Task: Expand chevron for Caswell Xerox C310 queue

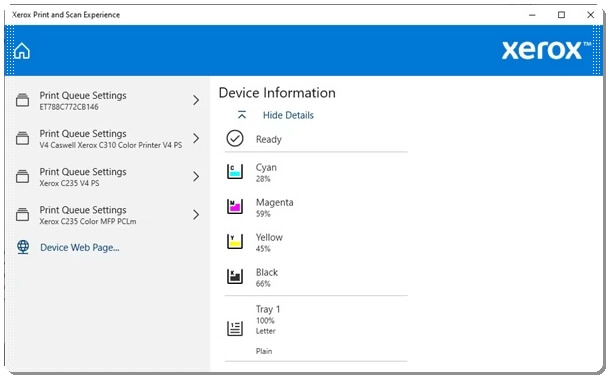Action: click(x=196, y=138)
